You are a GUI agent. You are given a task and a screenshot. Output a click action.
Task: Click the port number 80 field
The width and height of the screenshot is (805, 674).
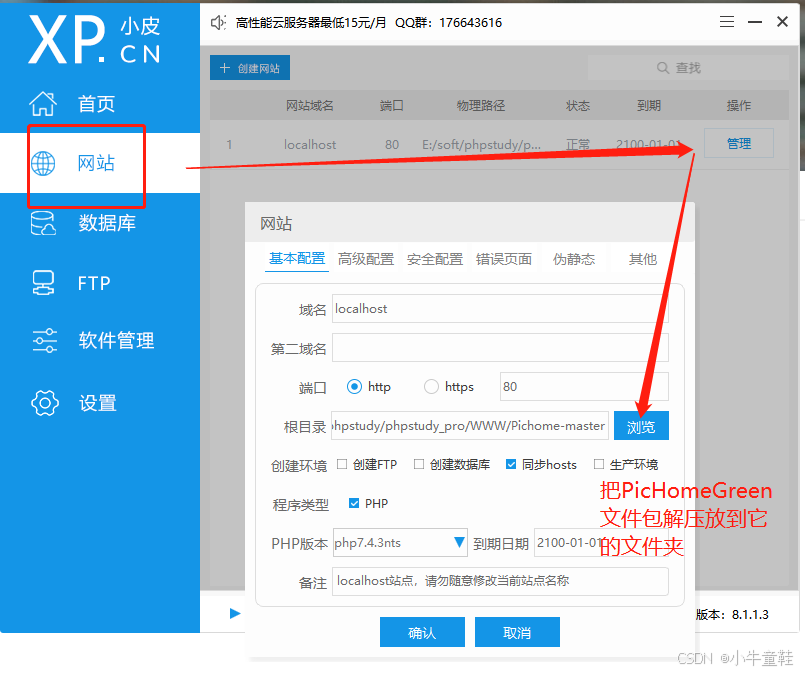pos(584,387)
